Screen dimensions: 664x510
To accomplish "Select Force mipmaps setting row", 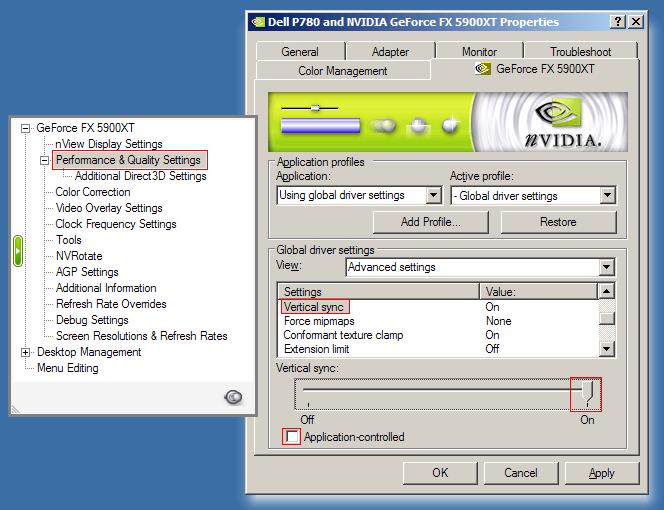I will [x=437, y=321].
